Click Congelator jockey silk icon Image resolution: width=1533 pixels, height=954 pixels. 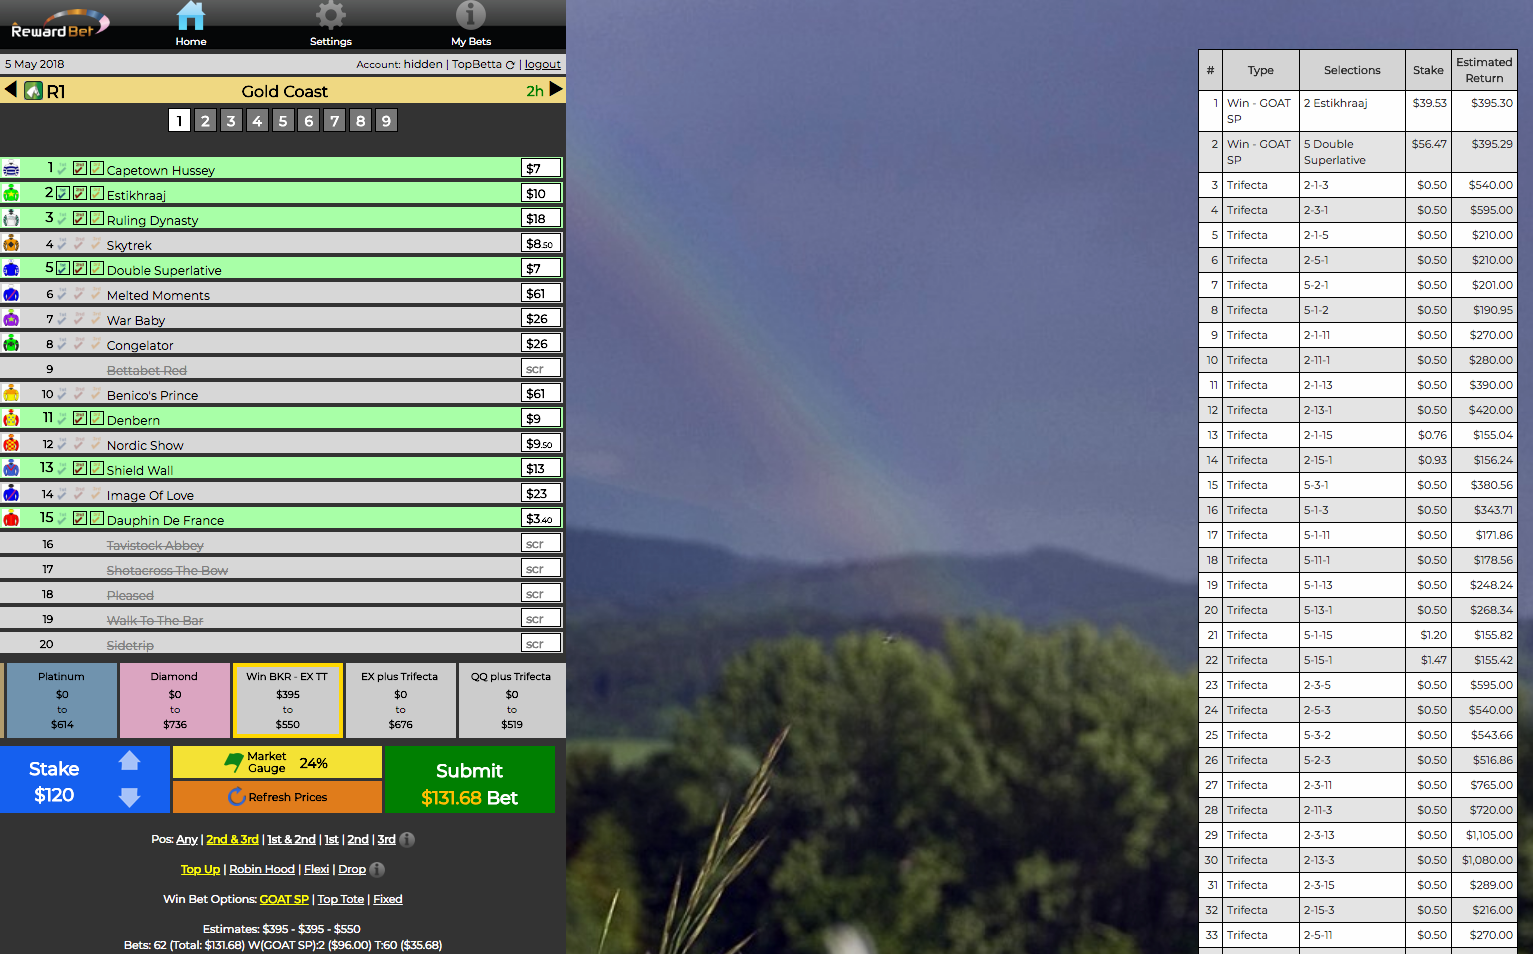(x=11, y=344)
